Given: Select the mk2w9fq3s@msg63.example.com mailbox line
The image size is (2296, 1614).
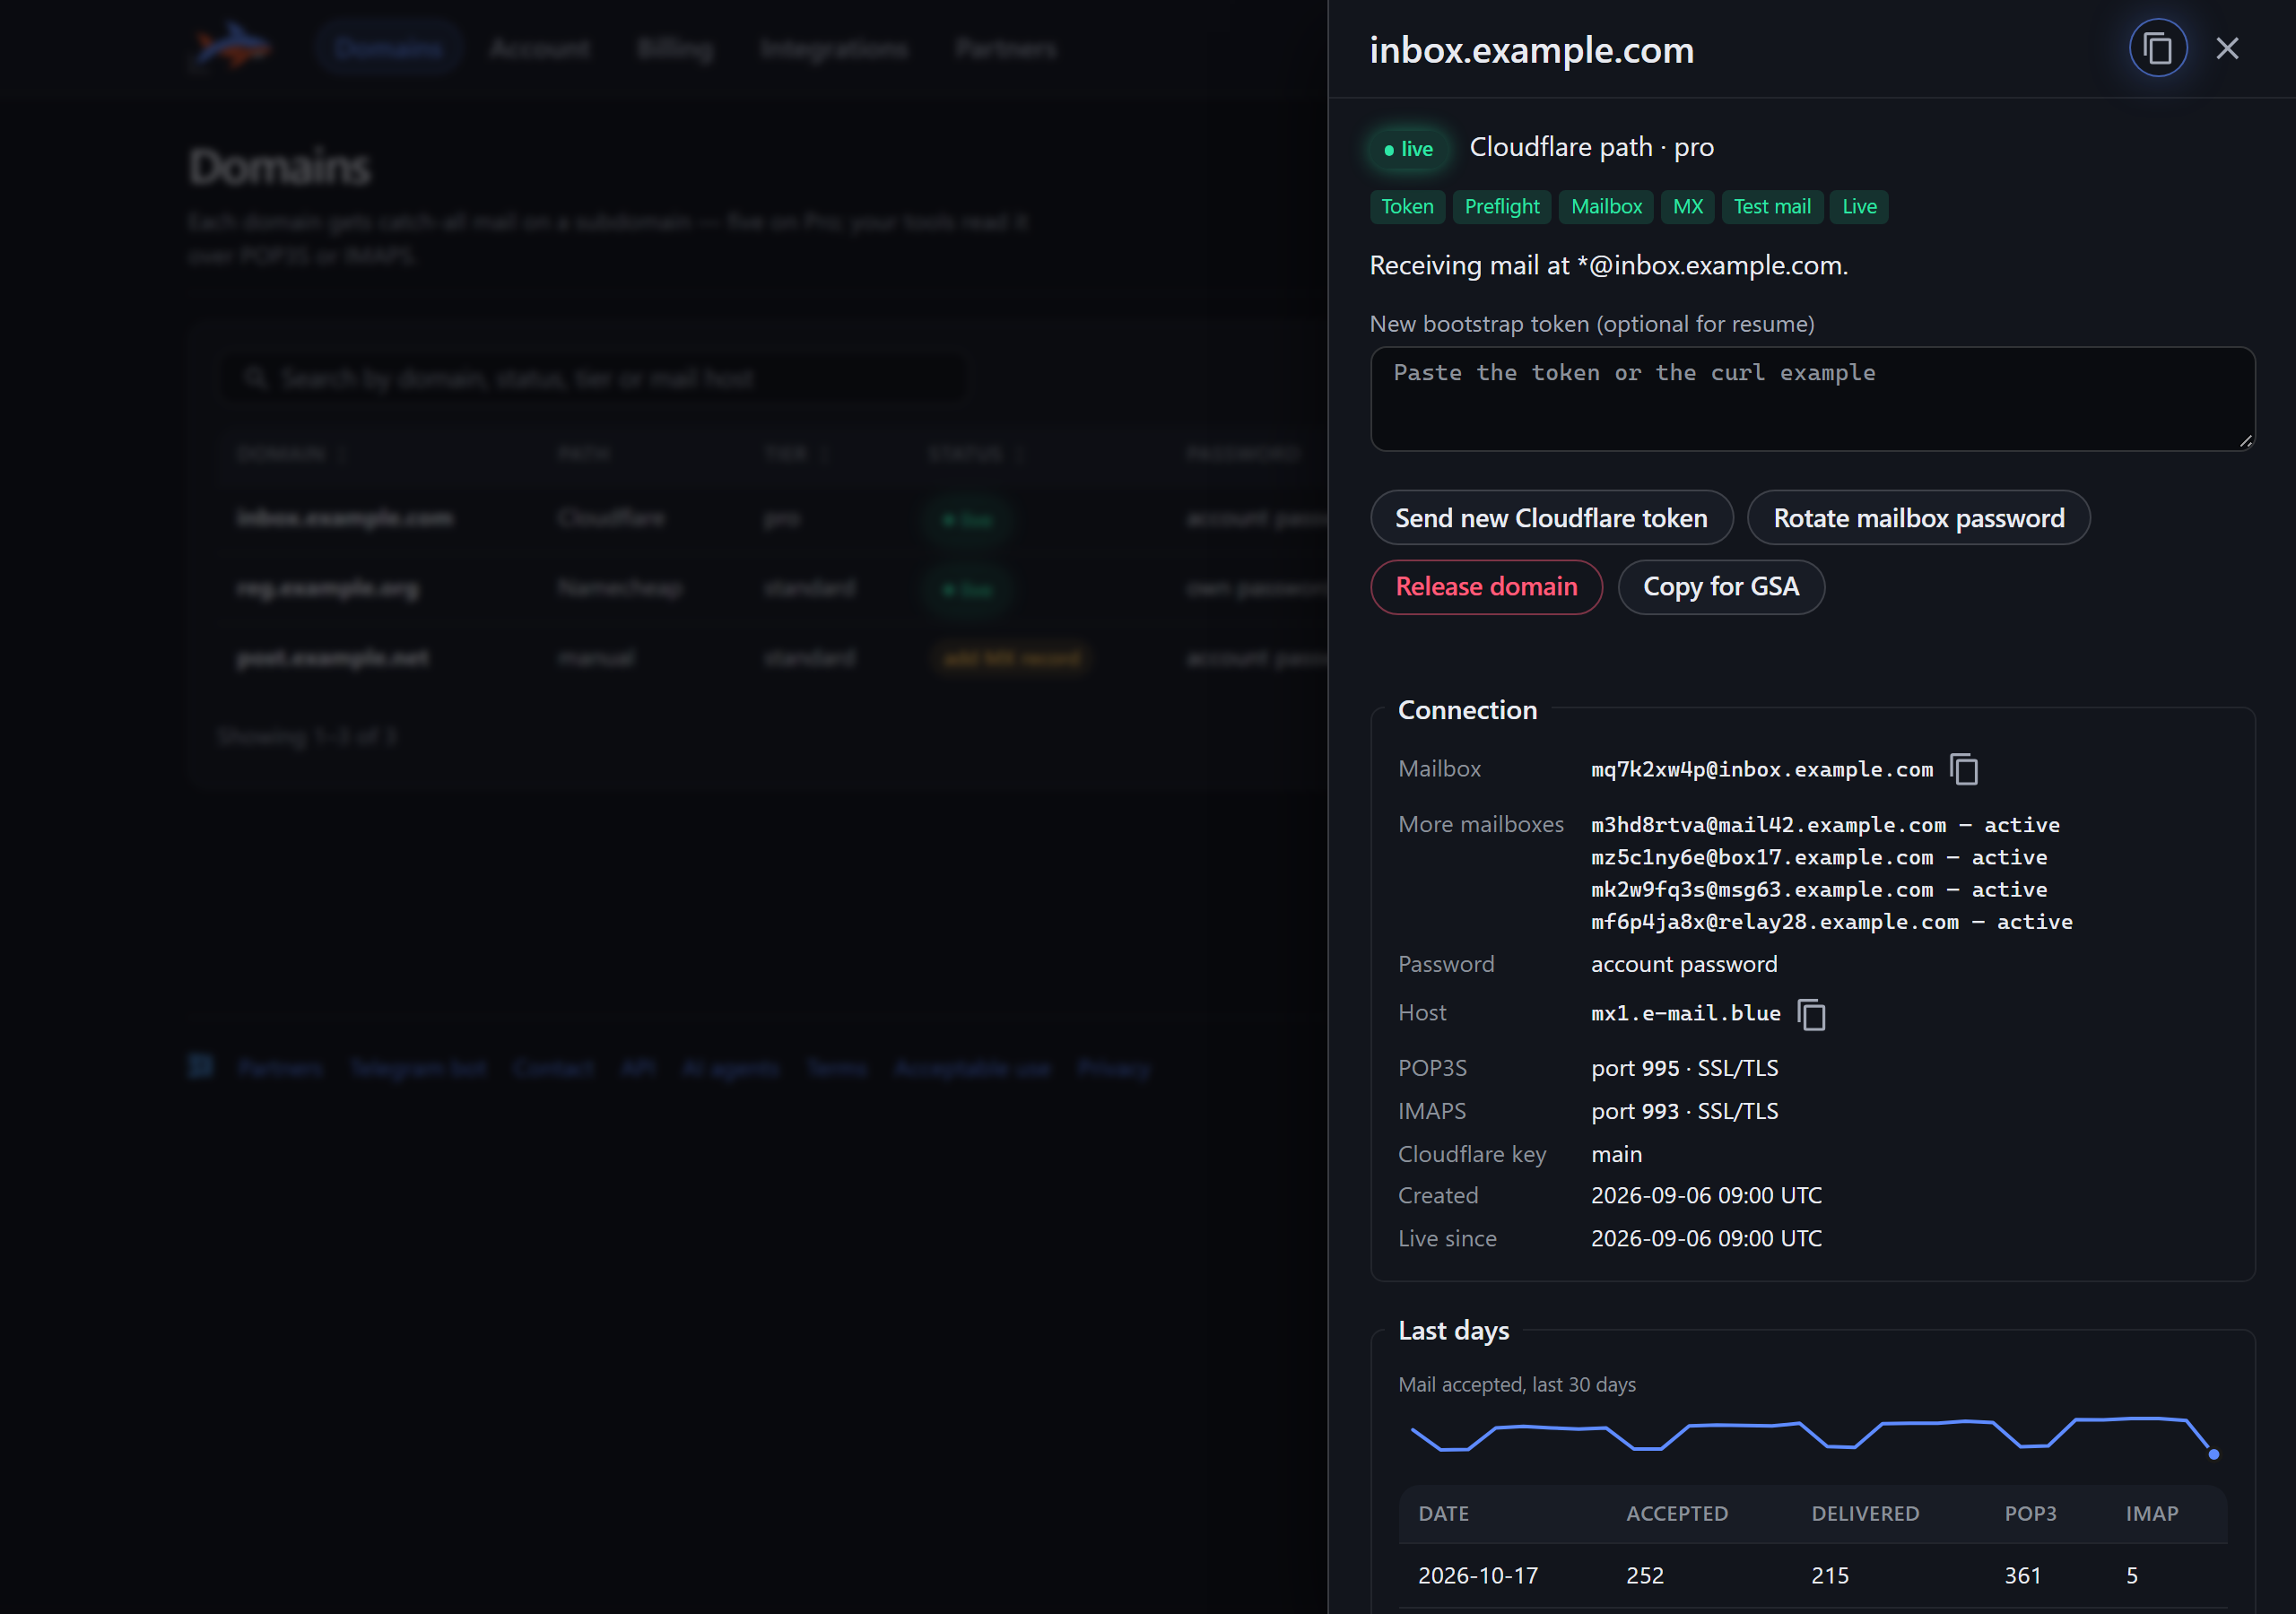Looking at the screenshot, I should [1819, 889].
